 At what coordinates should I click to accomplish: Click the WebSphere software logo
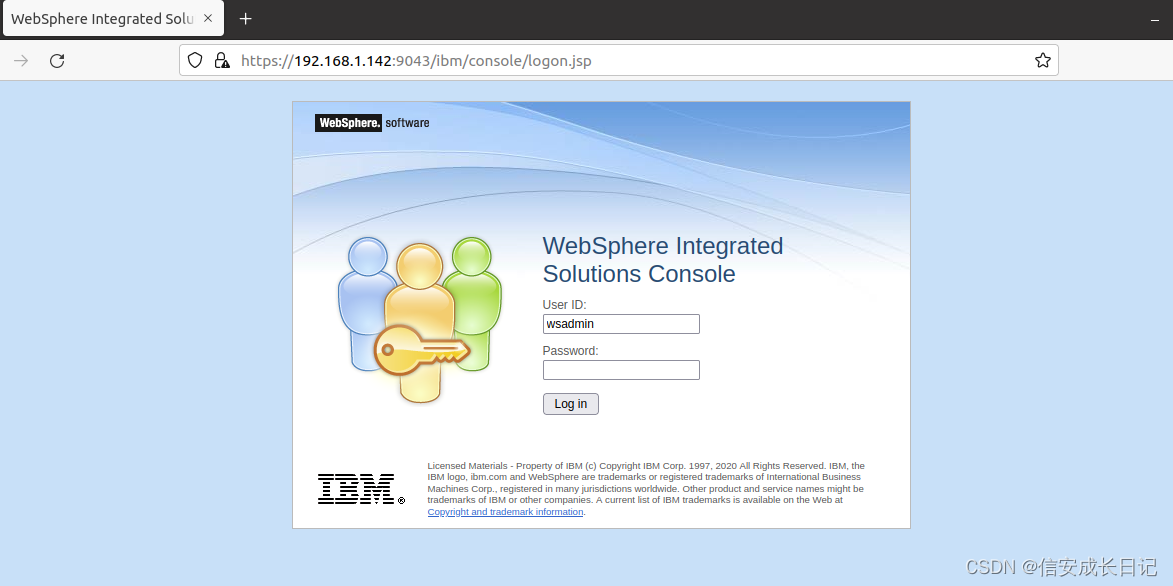pos(372,123)
